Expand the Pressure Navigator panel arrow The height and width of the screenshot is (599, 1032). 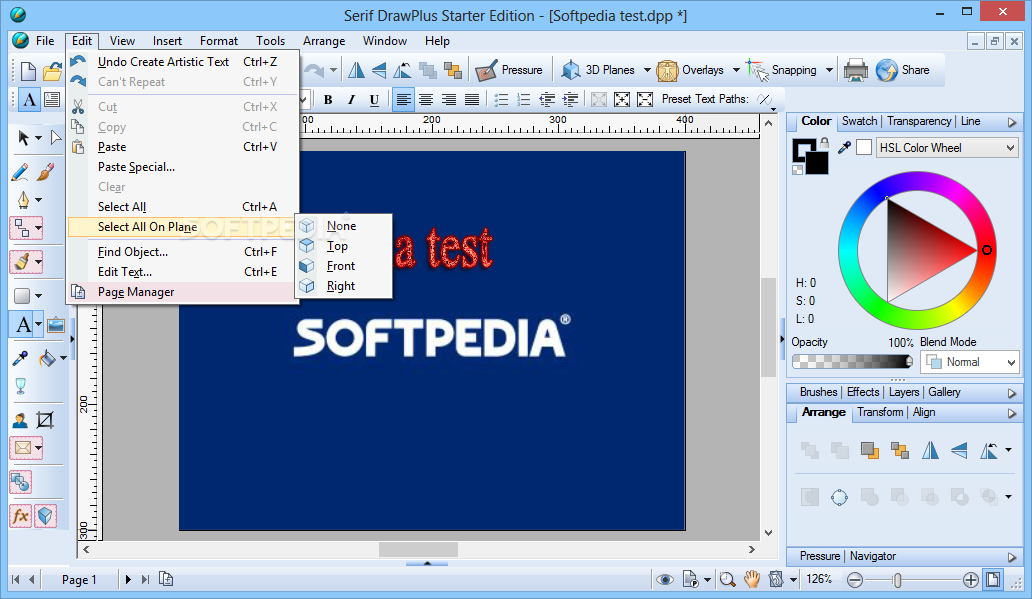1012,558
